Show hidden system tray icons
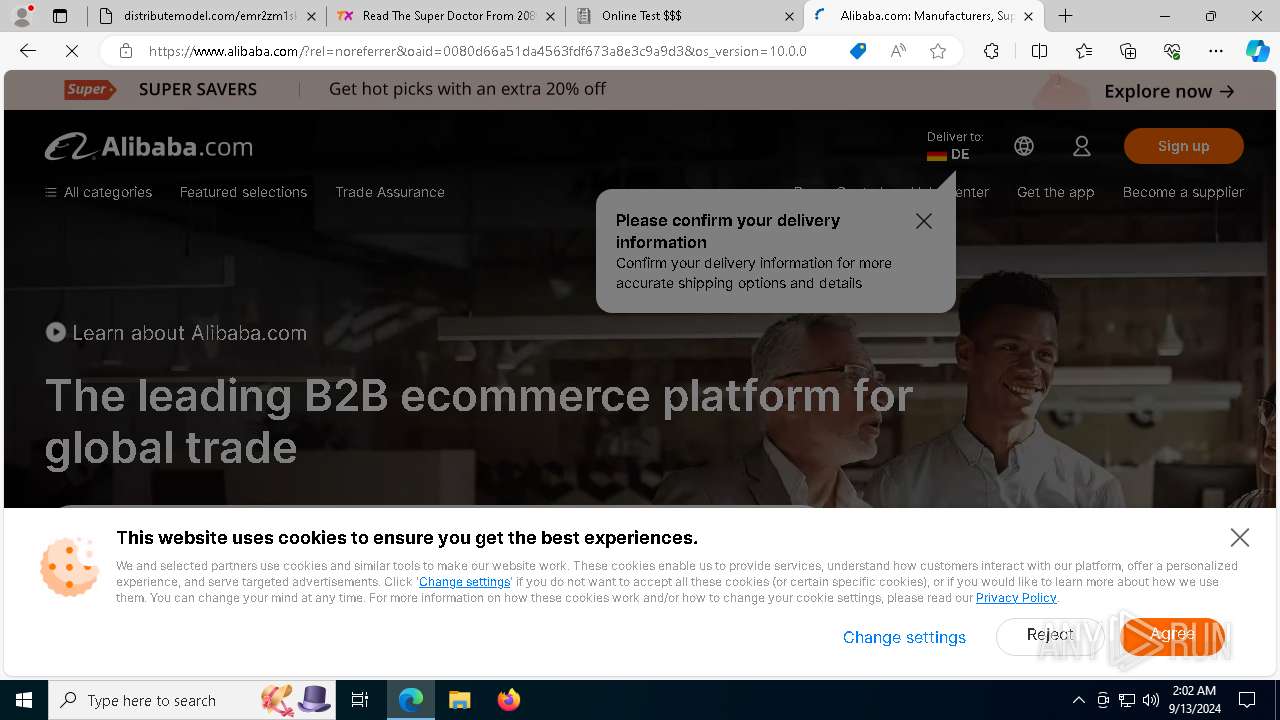 [x=1078, y=700]
